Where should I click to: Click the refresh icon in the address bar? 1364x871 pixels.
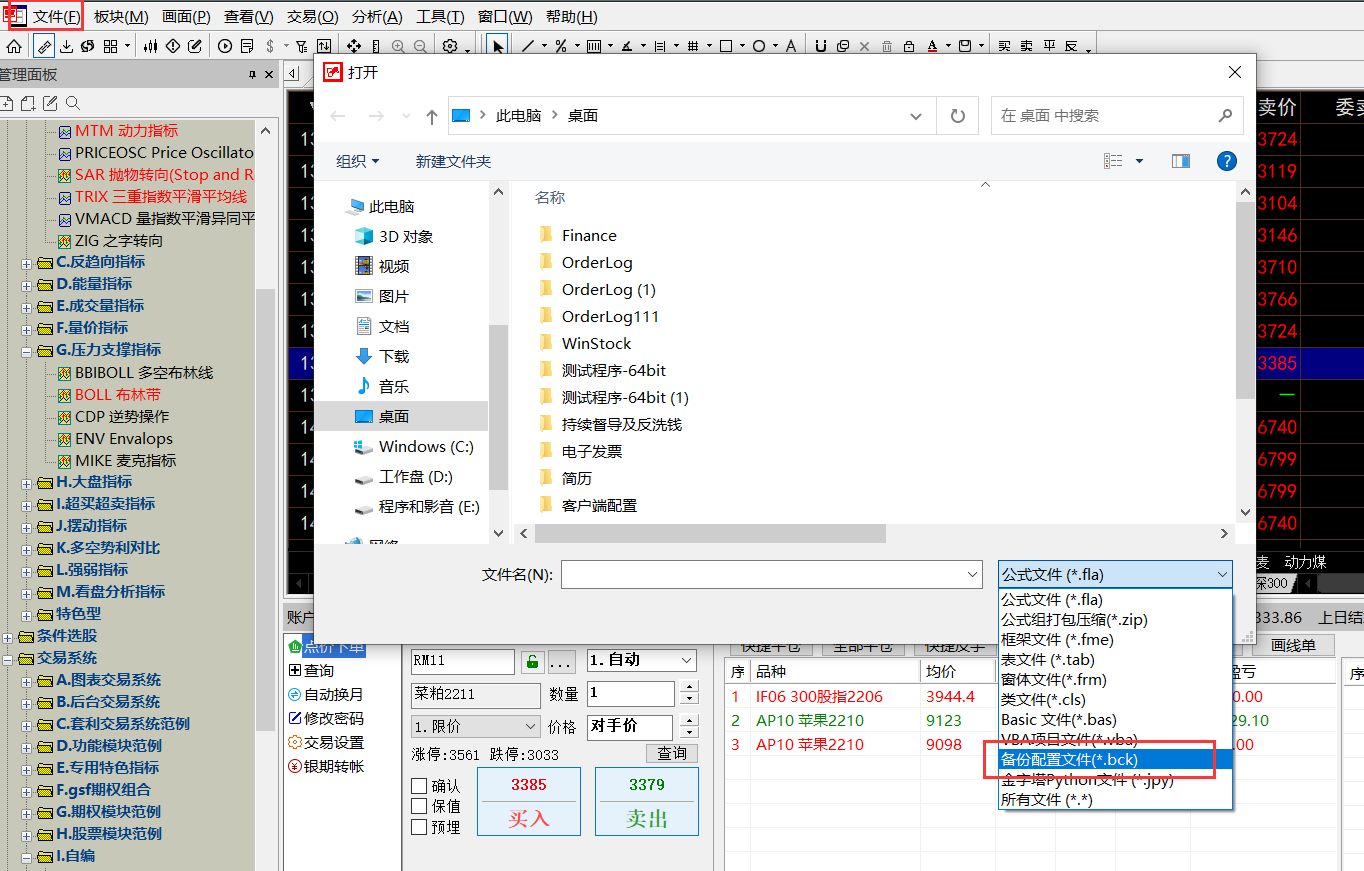tap(958, 116)
